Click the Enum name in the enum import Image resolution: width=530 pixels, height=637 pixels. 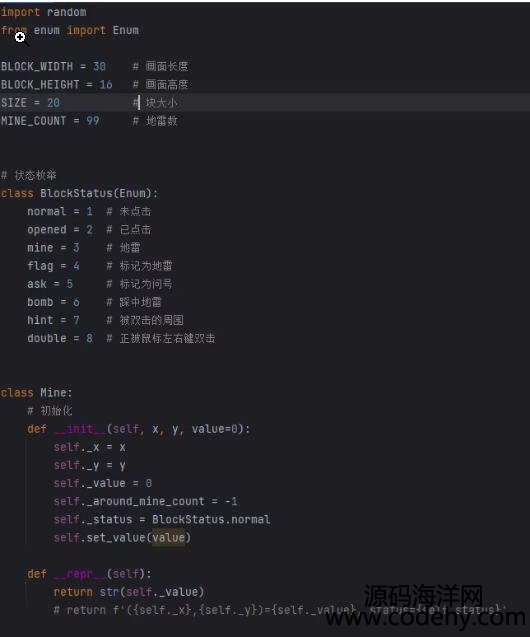point(125,30)
